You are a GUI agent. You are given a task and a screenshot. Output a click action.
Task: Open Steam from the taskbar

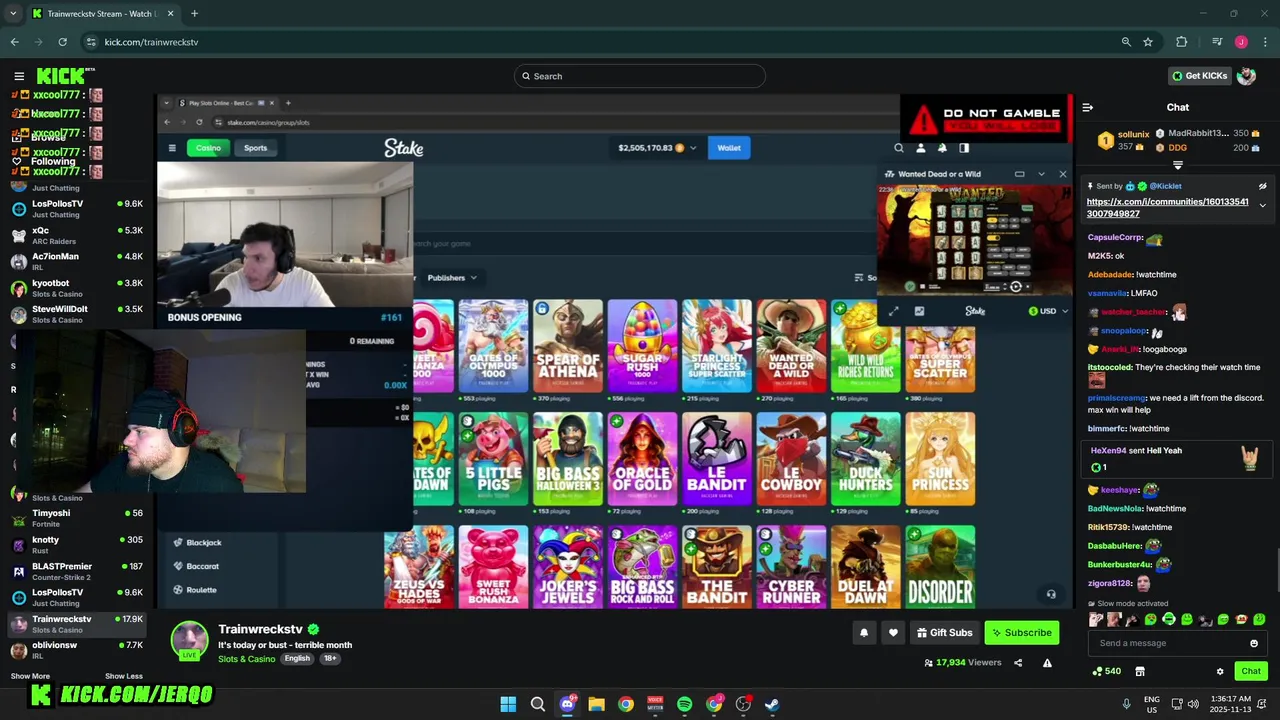click(x=772, y=704)
